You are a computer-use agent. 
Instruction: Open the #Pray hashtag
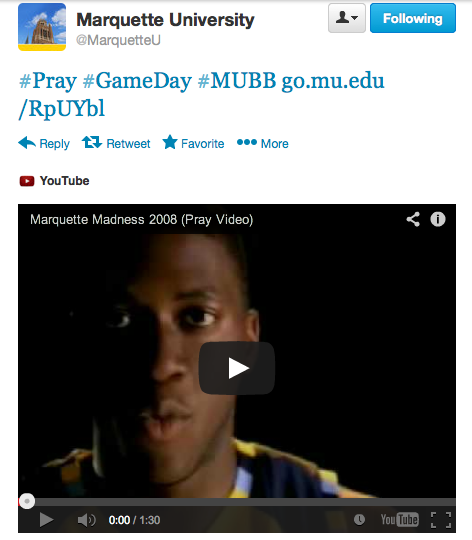[x=48, y=81]
